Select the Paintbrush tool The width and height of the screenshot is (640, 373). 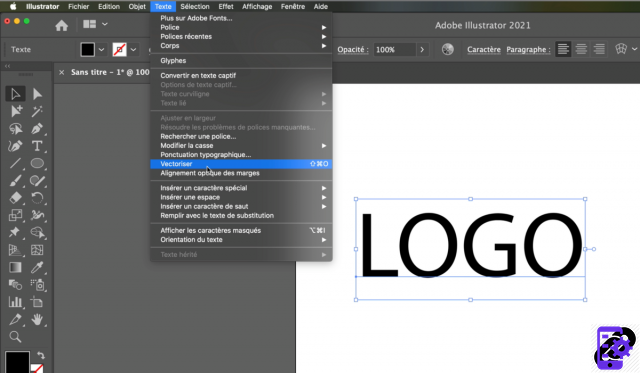(x=16, y=180)
